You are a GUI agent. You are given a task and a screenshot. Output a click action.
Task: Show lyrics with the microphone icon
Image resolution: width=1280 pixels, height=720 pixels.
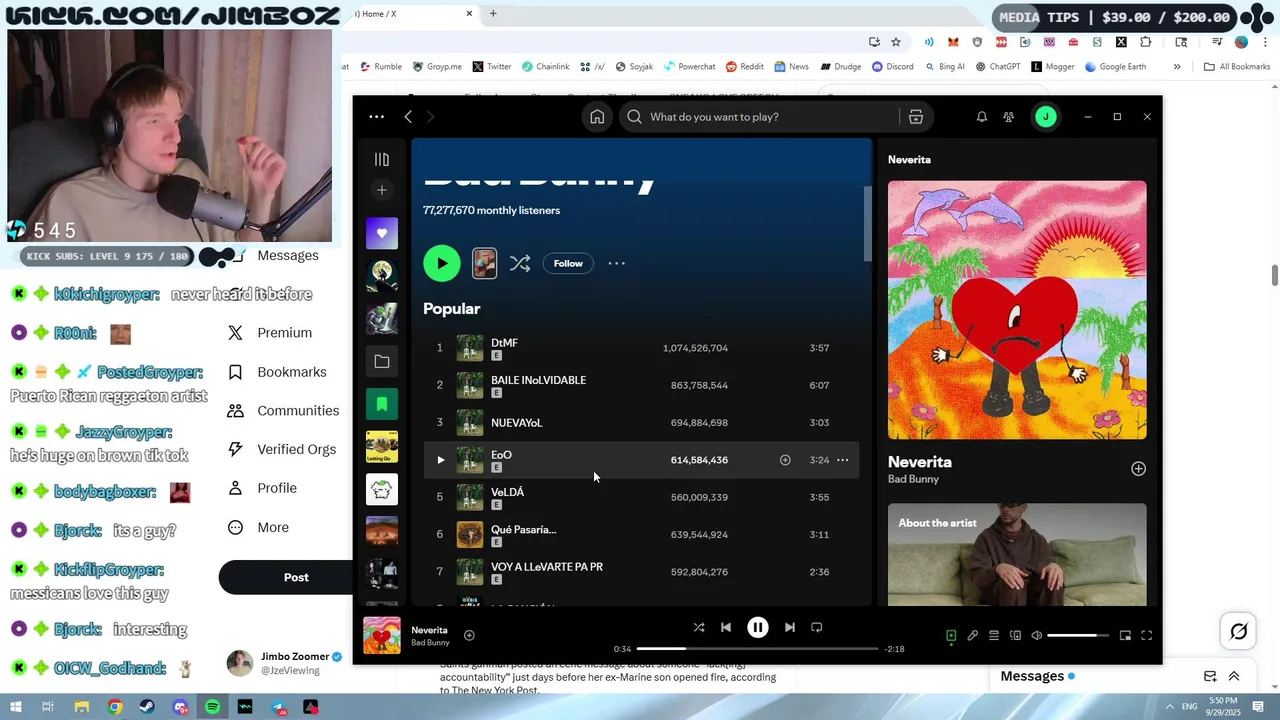point(972,635)
